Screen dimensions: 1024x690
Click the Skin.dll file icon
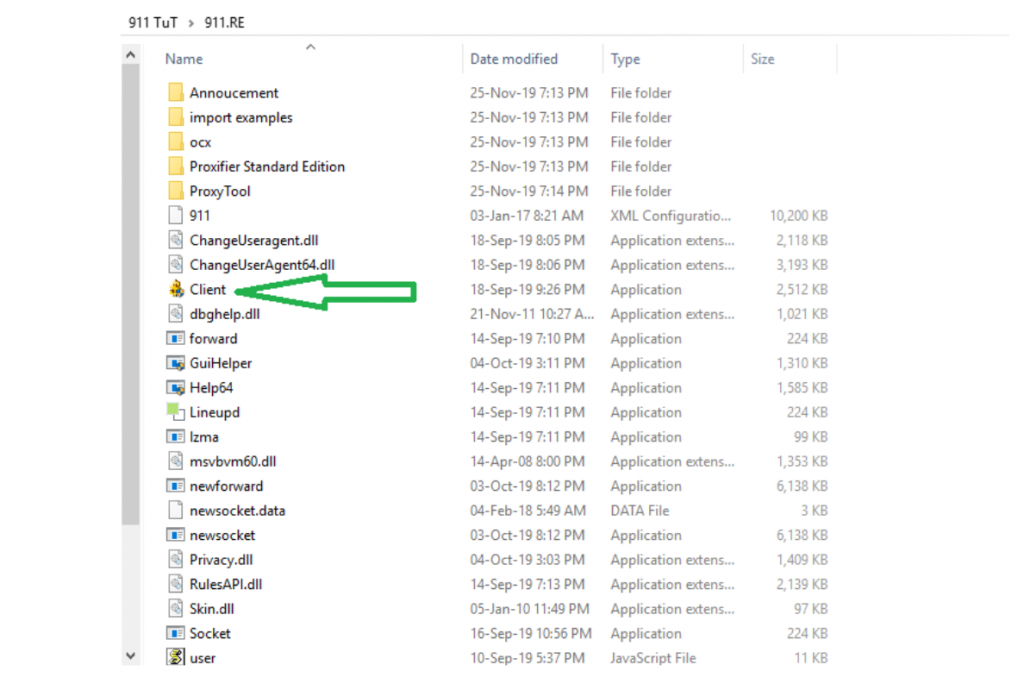tap(176, 608)
